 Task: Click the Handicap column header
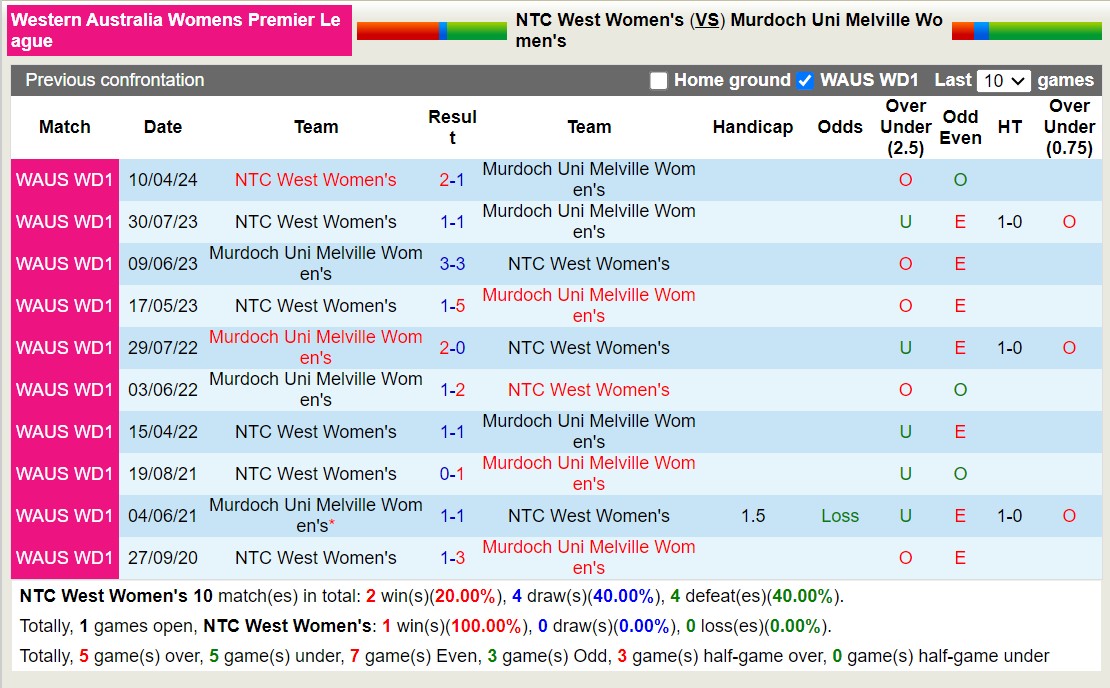tap(752, 127)
